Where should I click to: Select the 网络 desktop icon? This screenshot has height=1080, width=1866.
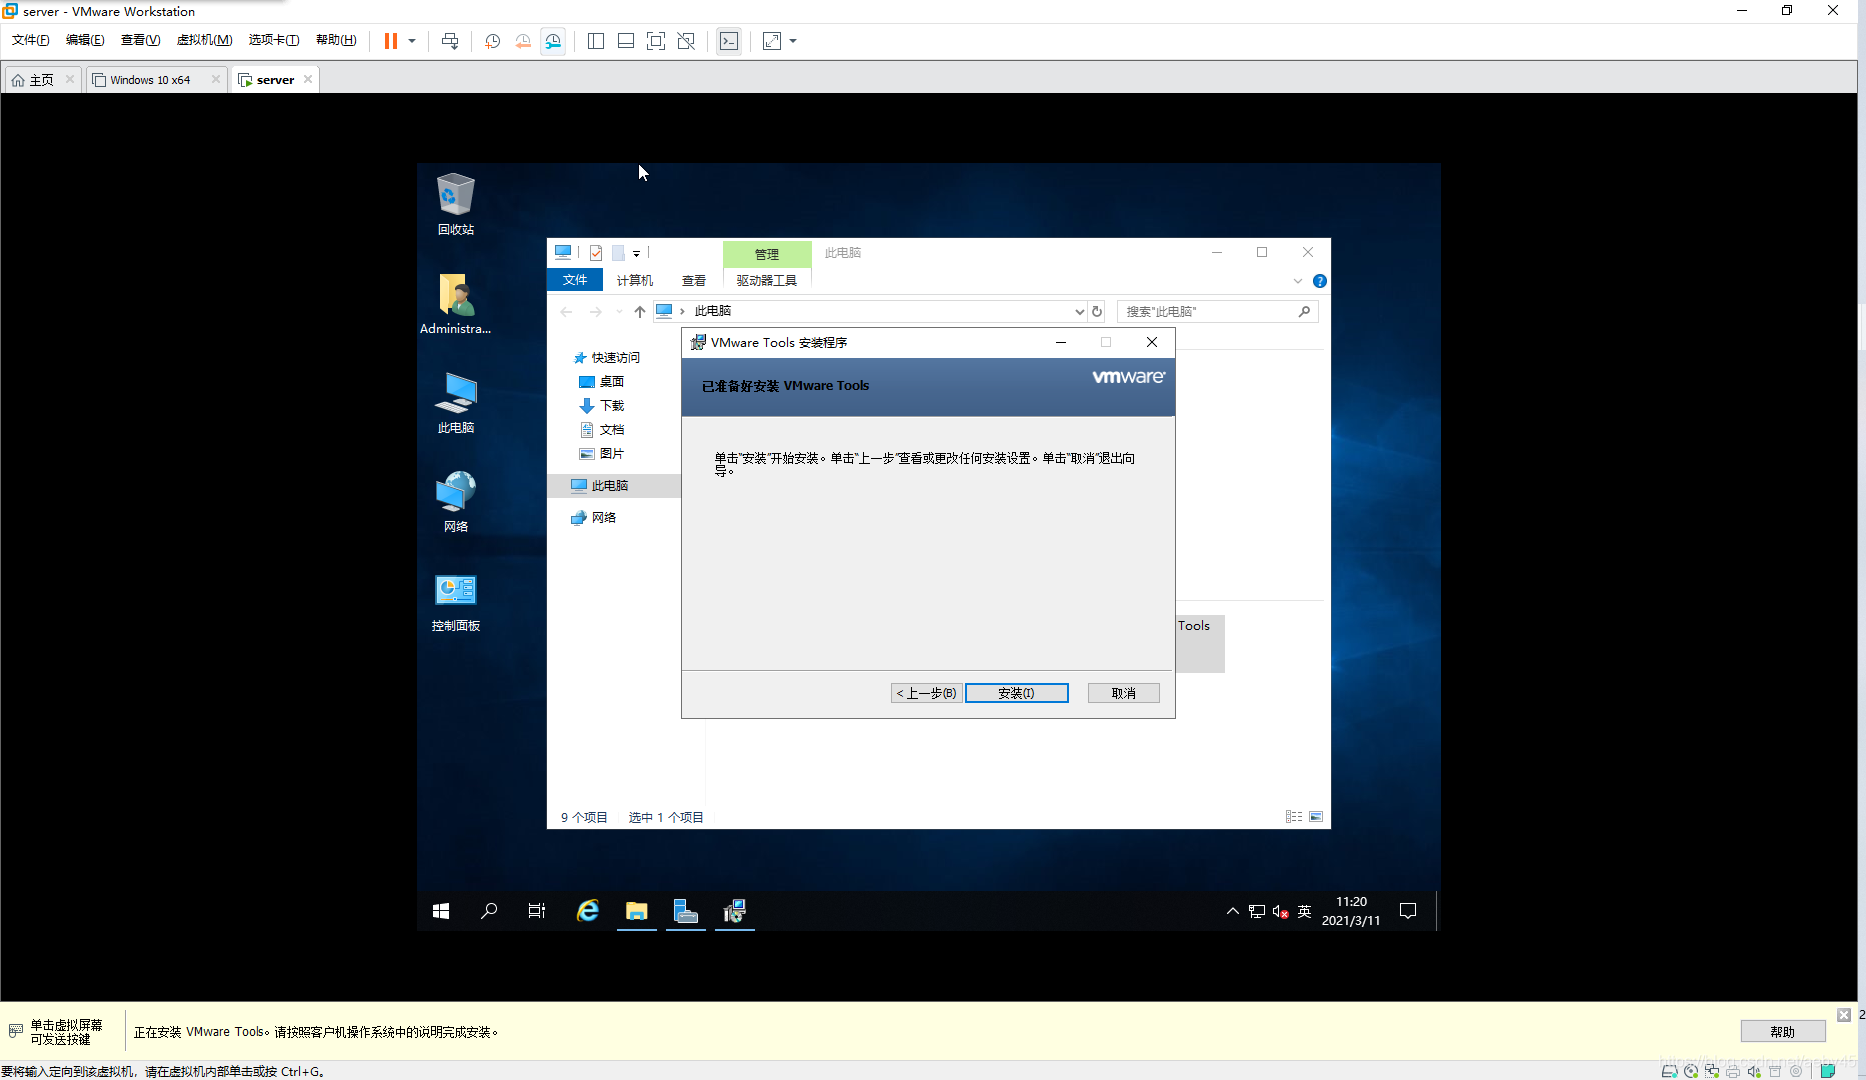point(455,501)
